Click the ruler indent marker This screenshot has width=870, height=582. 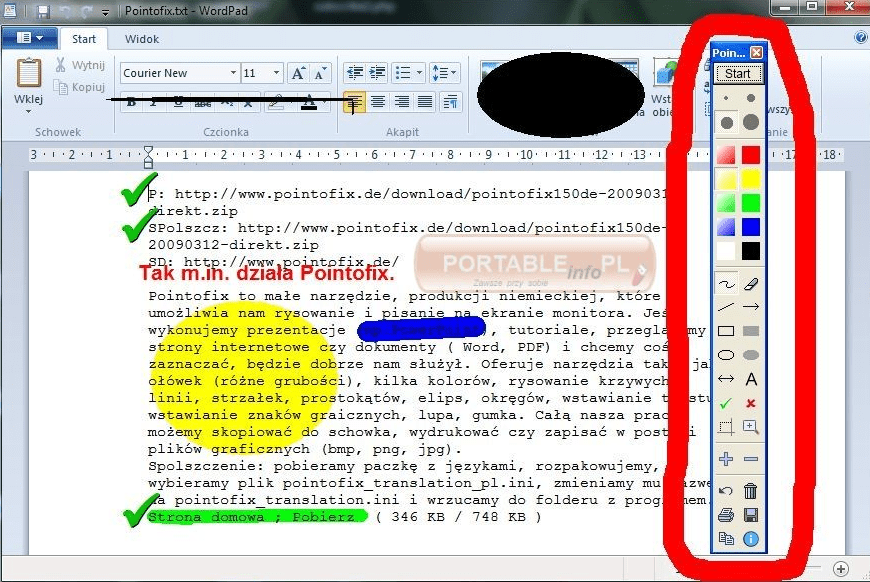click(148, 157)
